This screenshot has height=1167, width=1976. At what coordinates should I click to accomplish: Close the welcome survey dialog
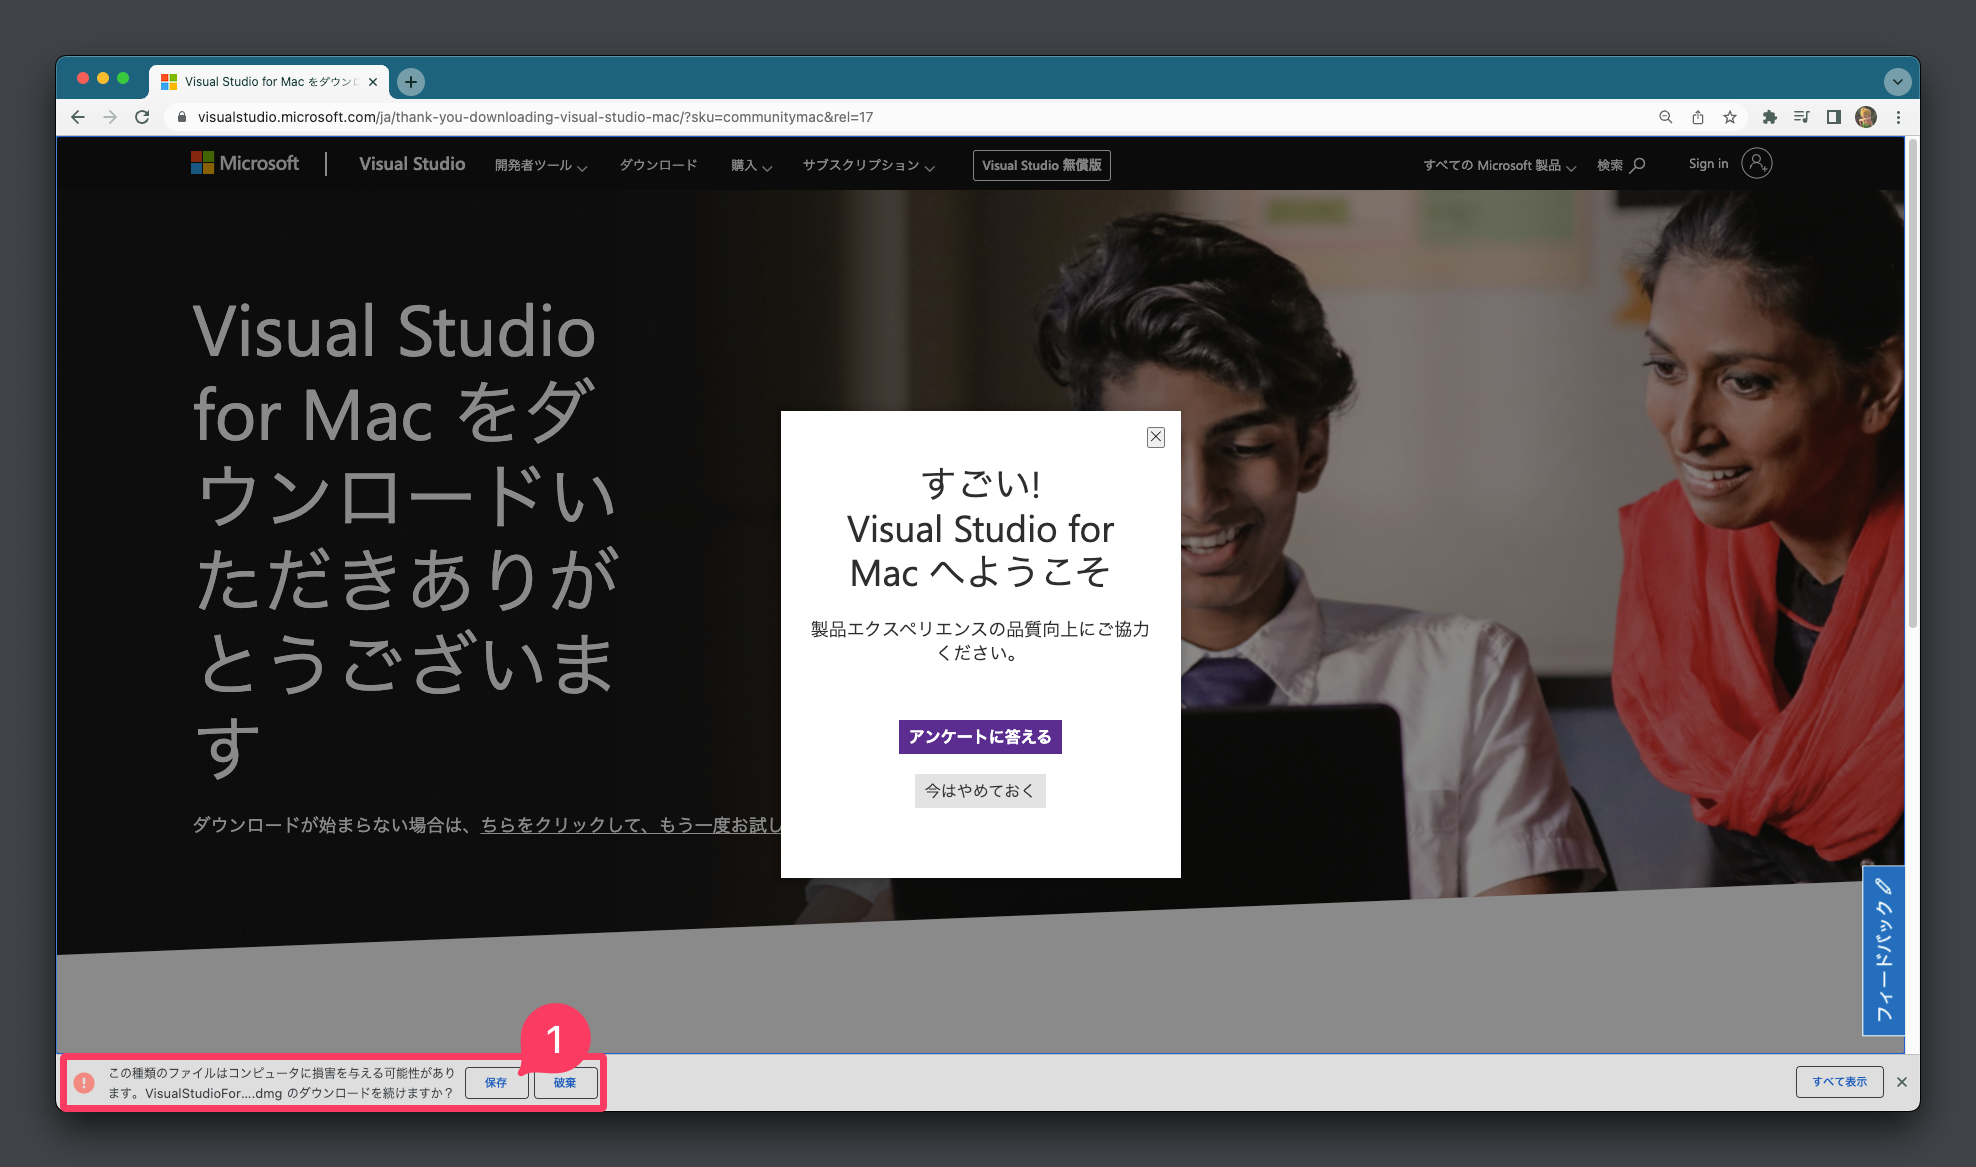pos(1156,437)
